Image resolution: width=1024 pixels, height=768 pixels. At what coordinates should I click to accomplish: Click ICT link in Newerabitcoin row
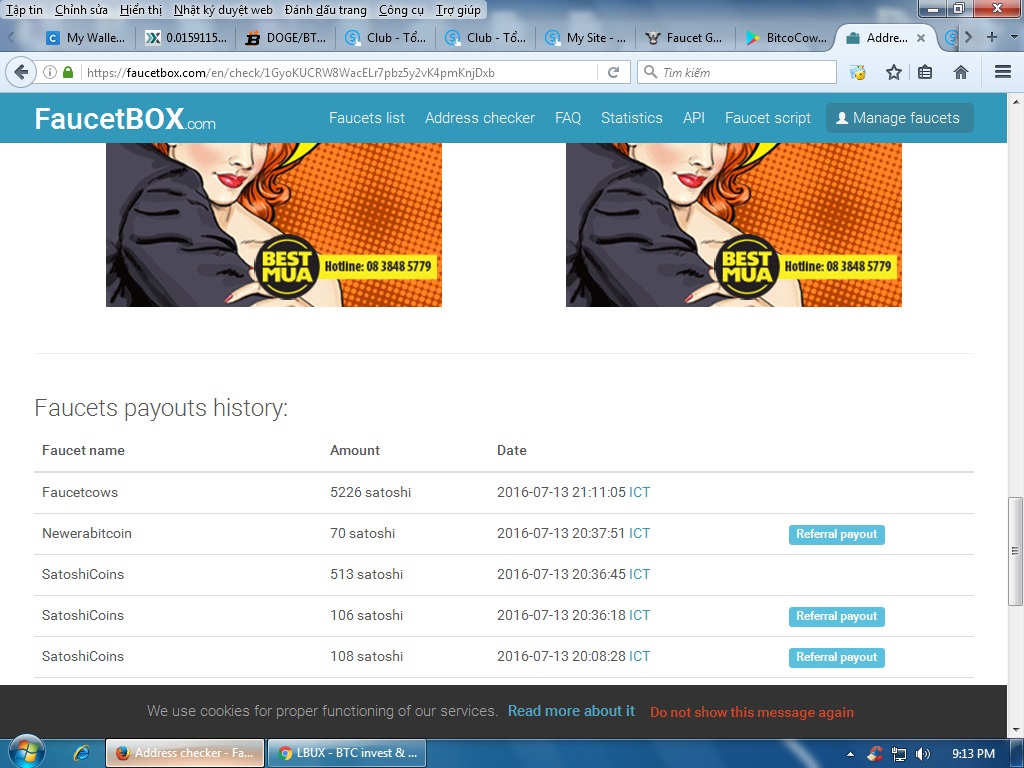(639, 534)
